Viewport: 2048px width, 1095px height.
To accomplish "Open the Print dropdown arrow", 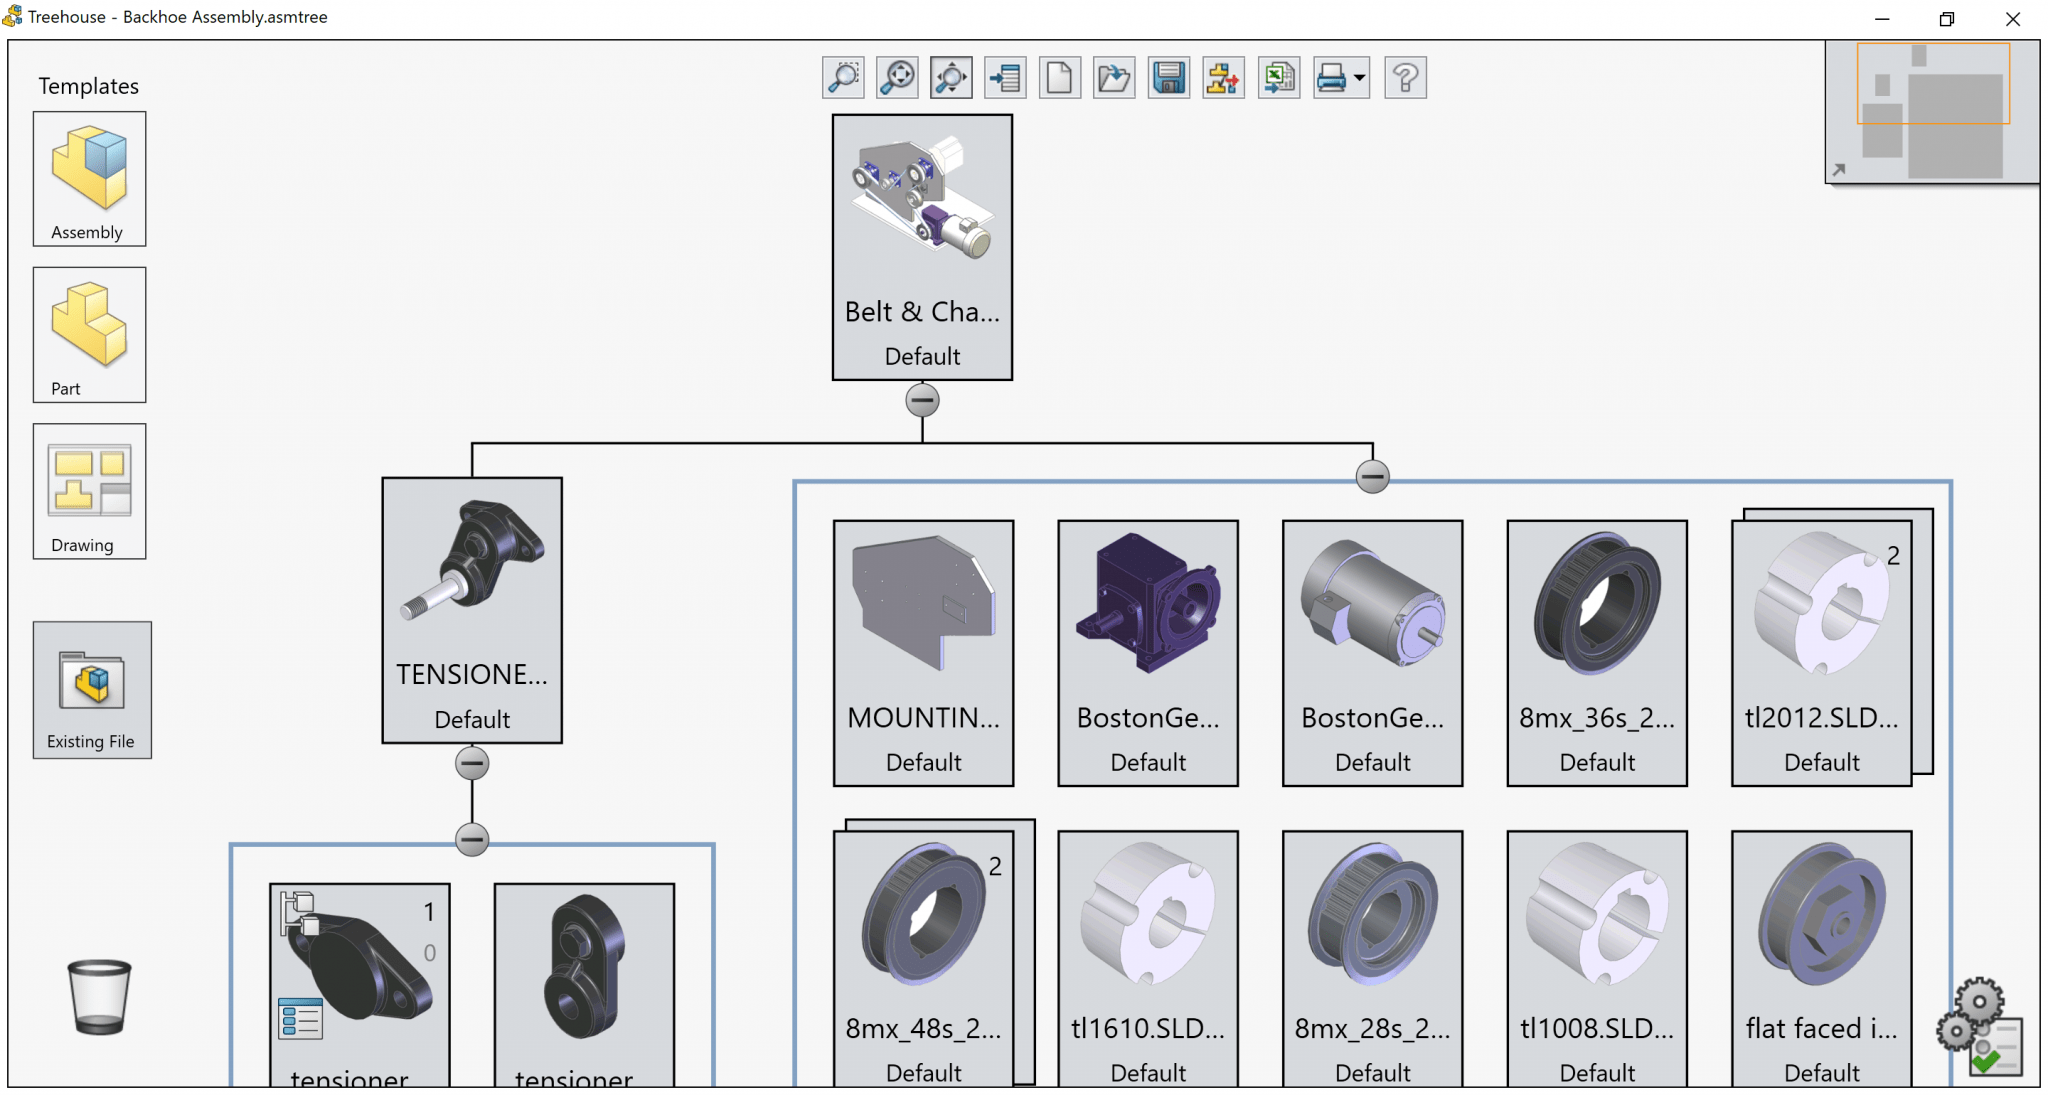I will (x=1358, y=77).
